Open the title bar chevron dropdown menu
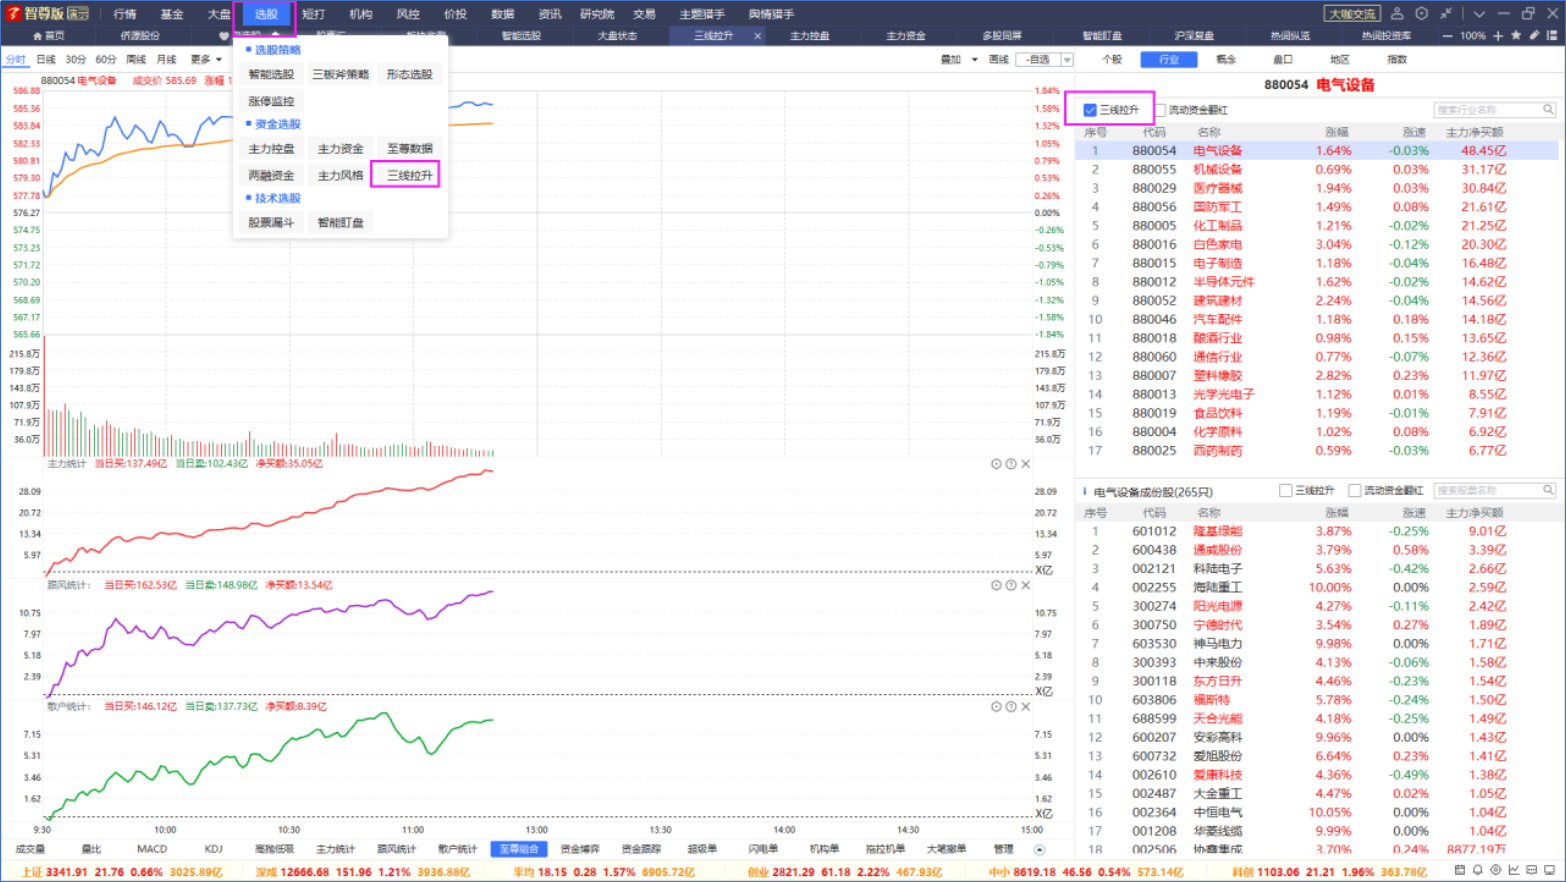Screen dimensions: 1566x882 point(1479,14)
